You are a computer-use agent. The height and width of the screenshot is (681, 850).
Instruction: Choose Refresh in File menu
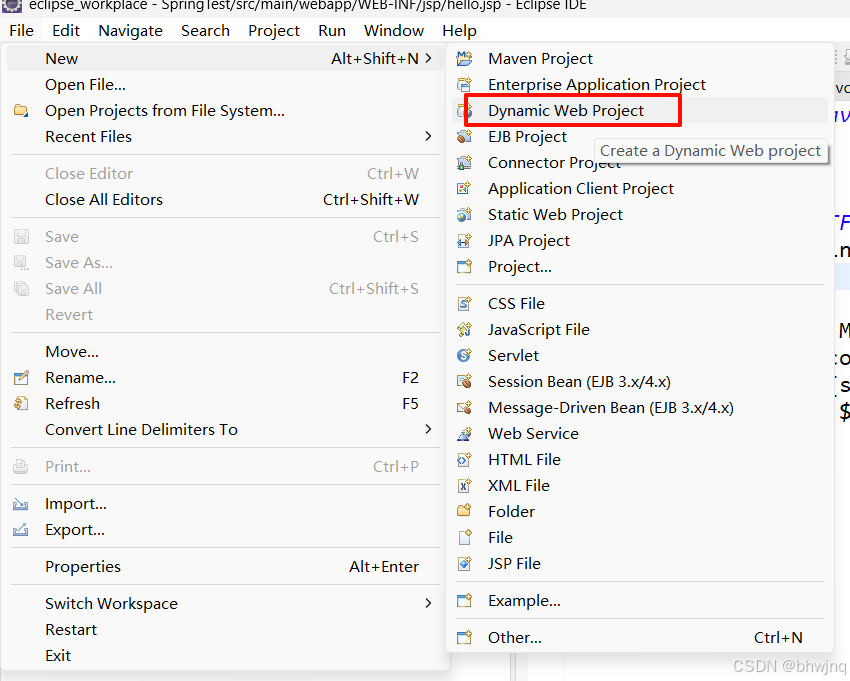point(225,403)
